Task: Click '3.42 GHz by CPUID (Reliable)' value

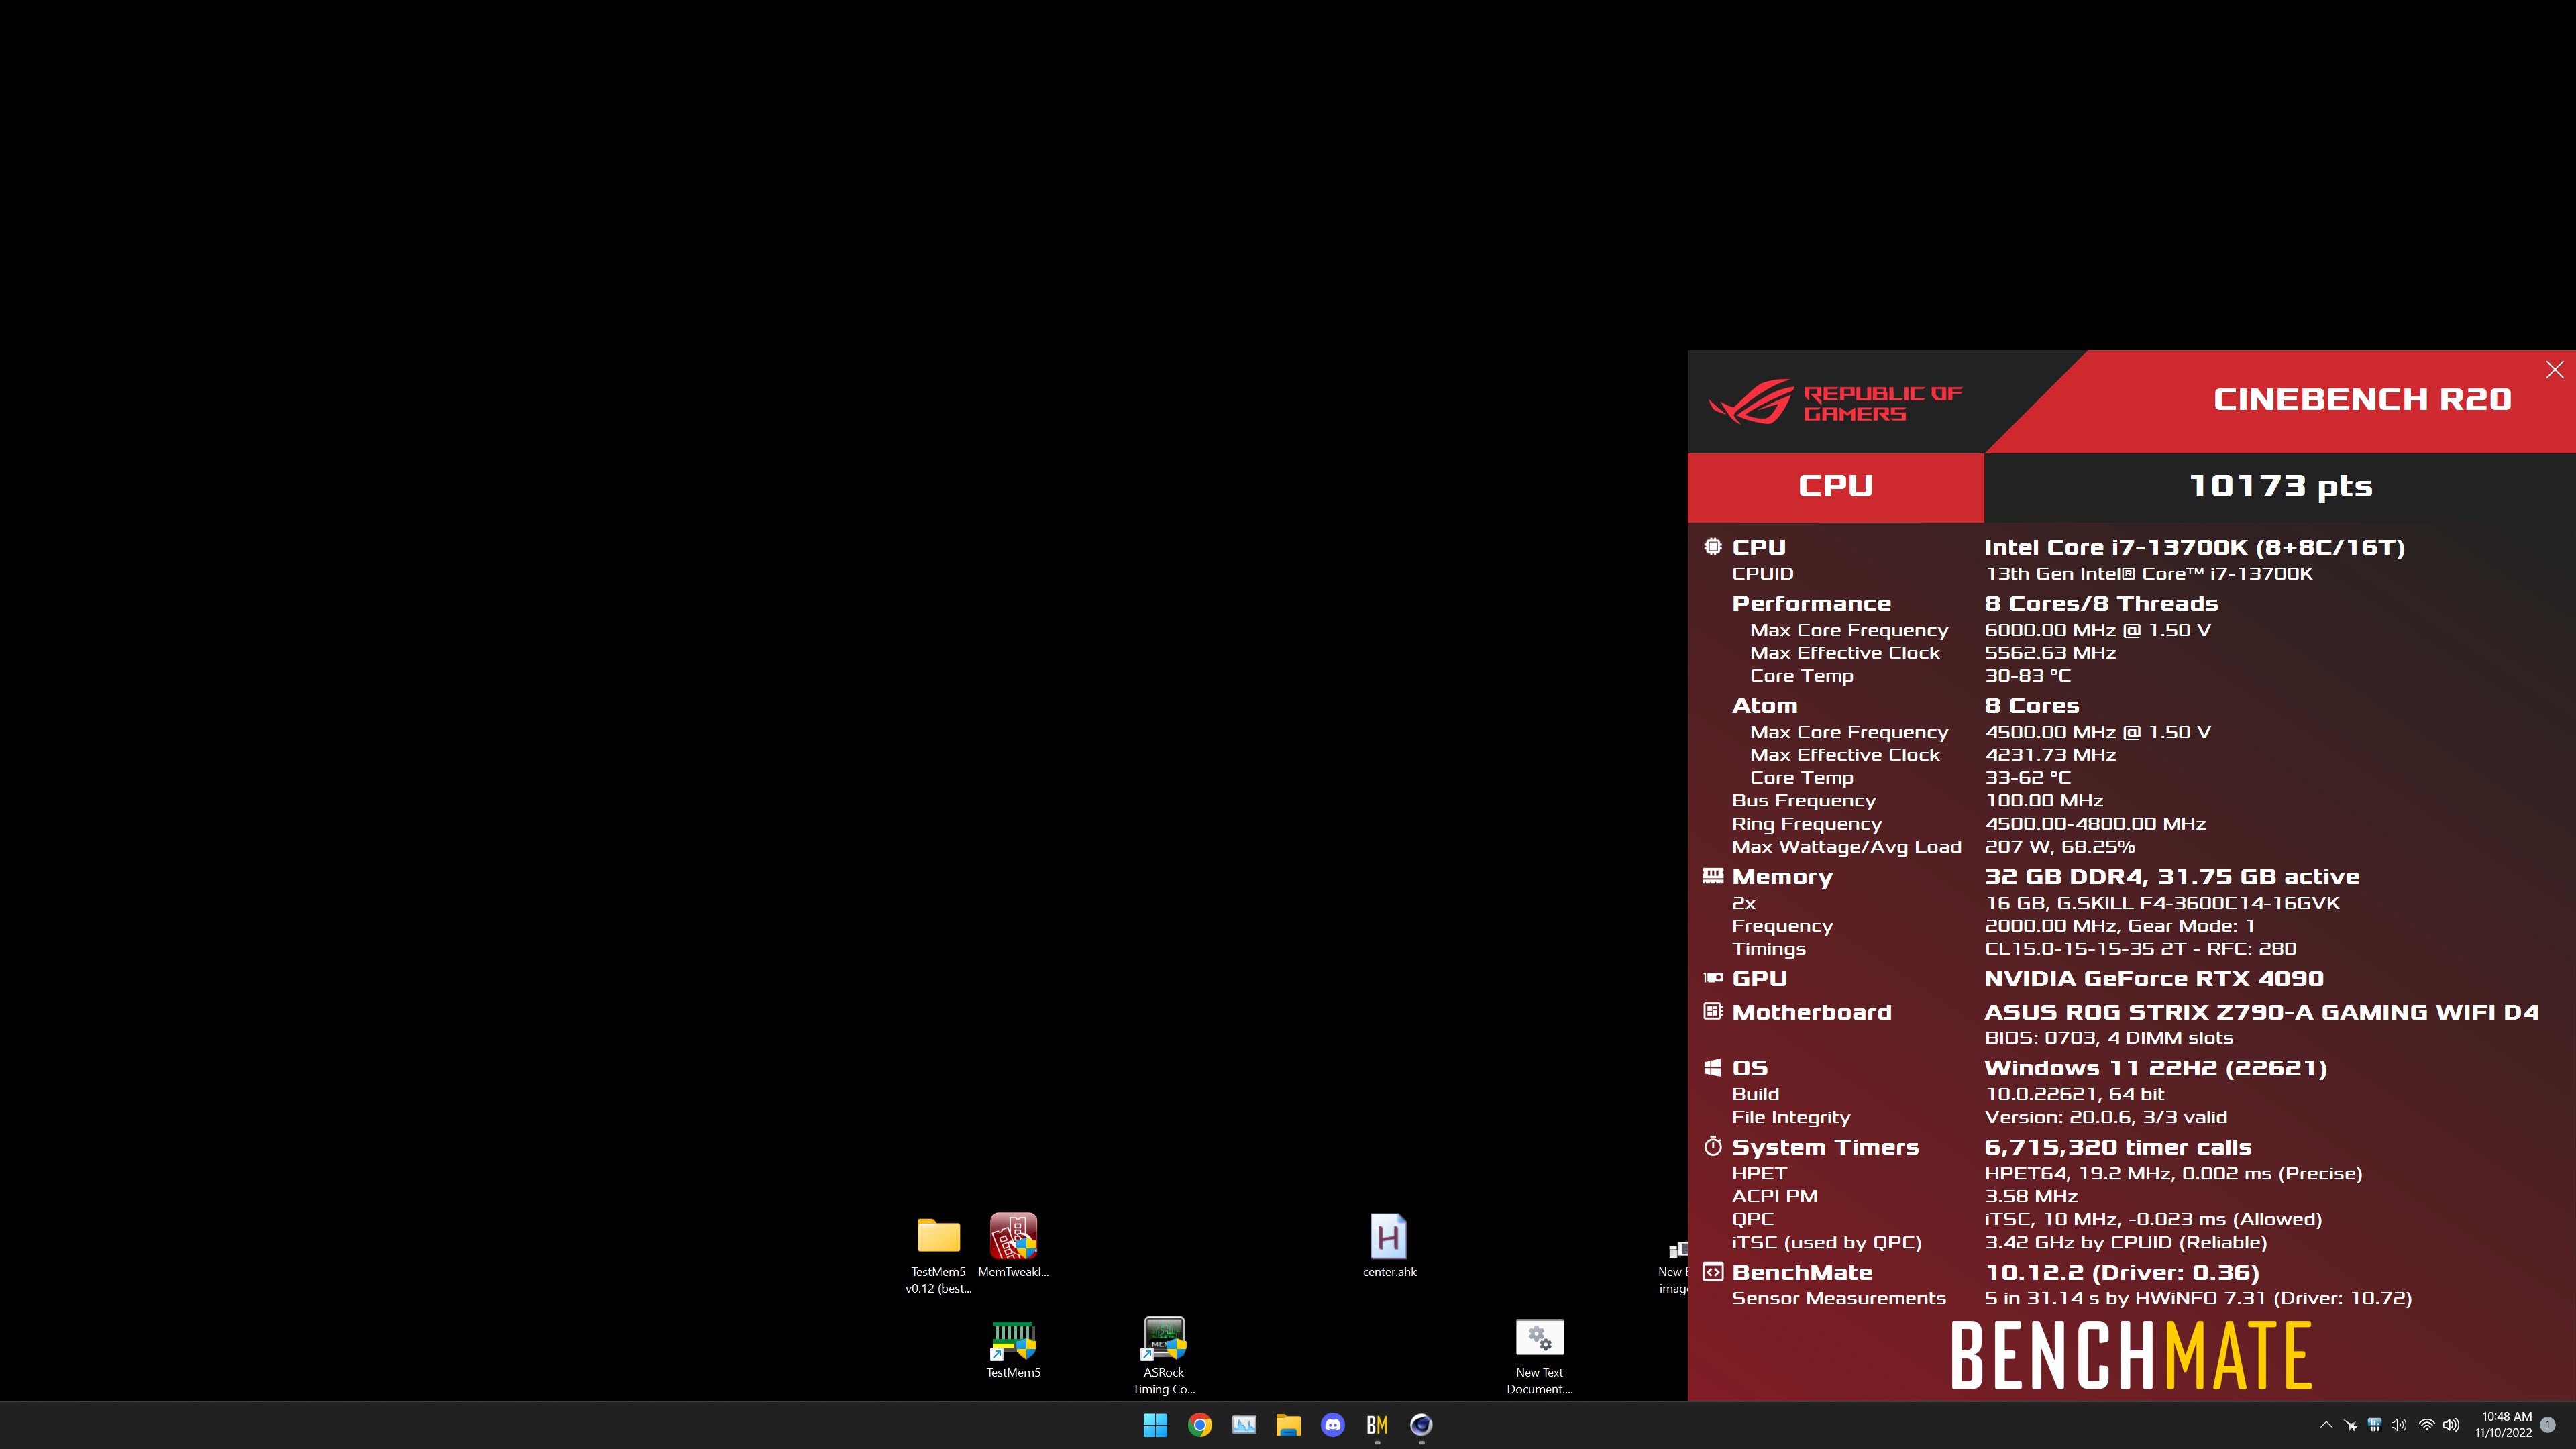Action: point(2126,1242)
